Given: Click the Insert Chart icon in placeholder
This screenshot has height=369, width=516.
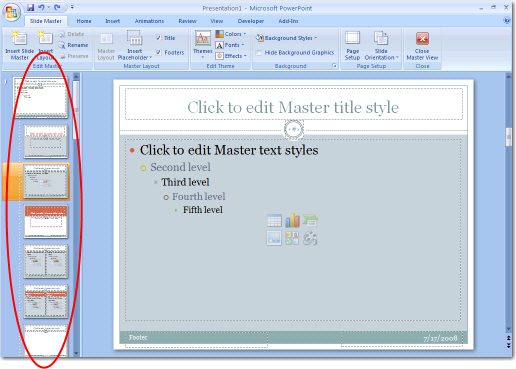Looking at the screenshot, I should point(292,221).
